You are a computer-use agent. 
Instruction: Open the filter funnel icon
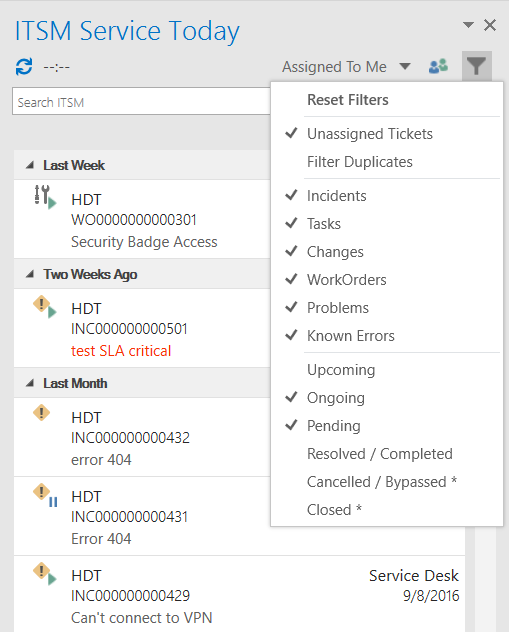(x=476, y=66)
